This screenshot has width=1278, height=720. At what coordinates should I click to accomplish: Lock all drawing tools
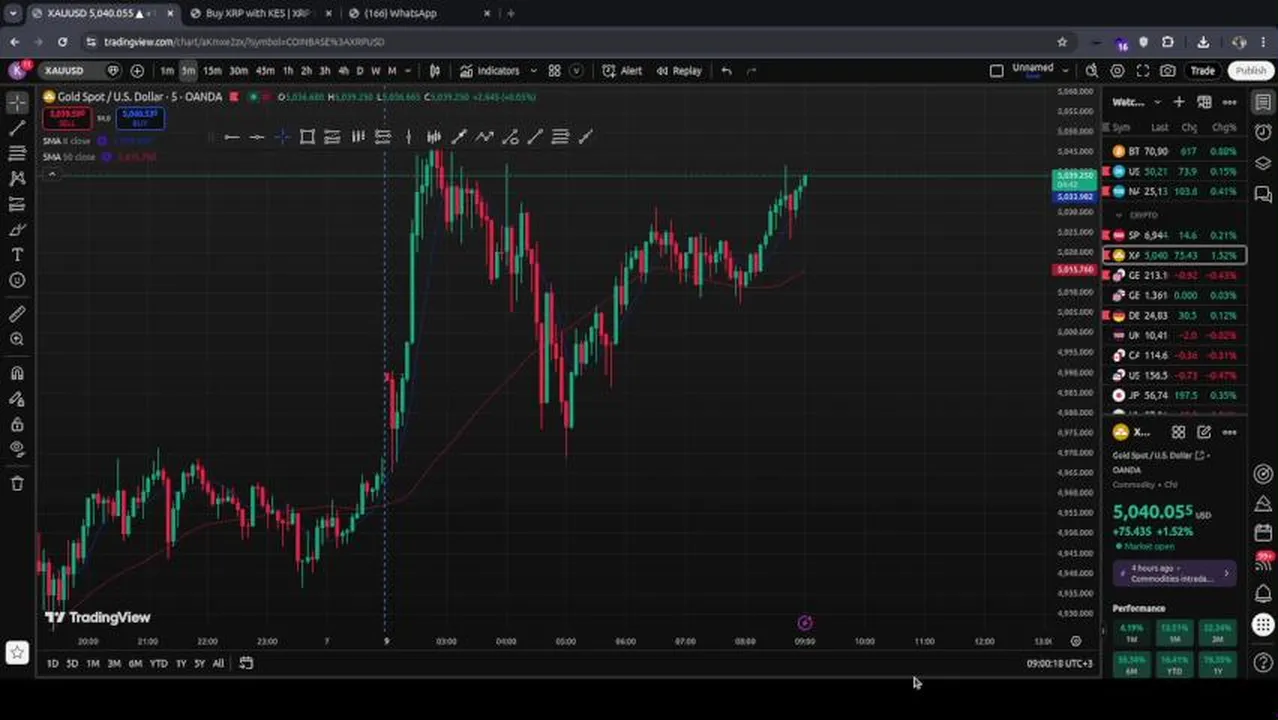tap(17, 424)
